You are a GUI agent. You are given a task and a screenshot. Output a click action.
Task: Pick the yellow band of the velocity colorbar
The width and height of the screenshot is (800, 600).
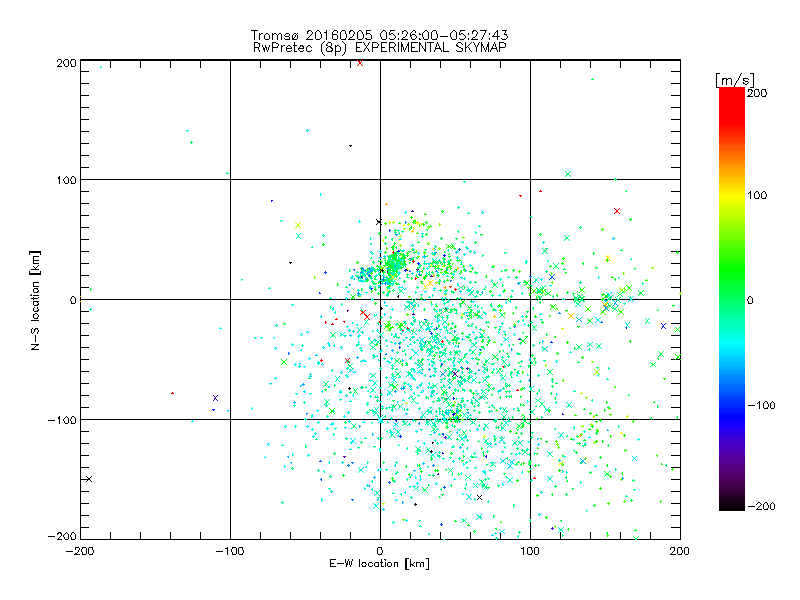pyautogui.click(x=732, y=195)
